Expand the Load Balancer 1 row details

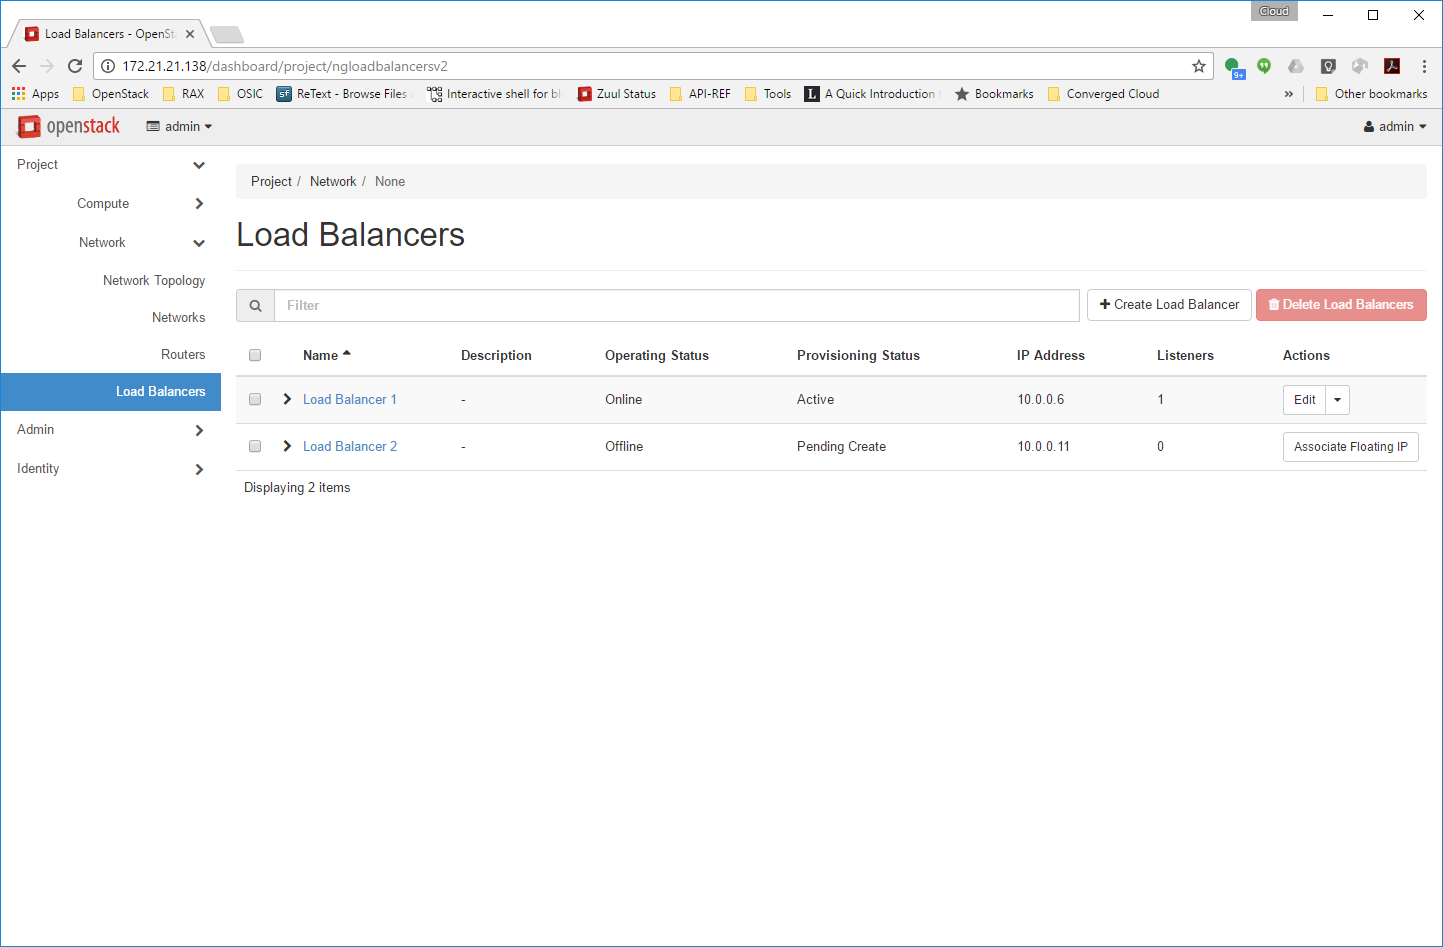287,399
